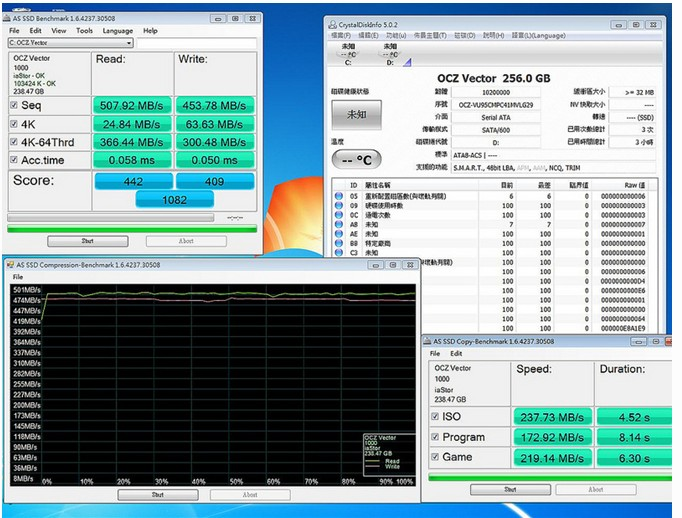Toggle the Game copy test checkbox

click(435, 457)
